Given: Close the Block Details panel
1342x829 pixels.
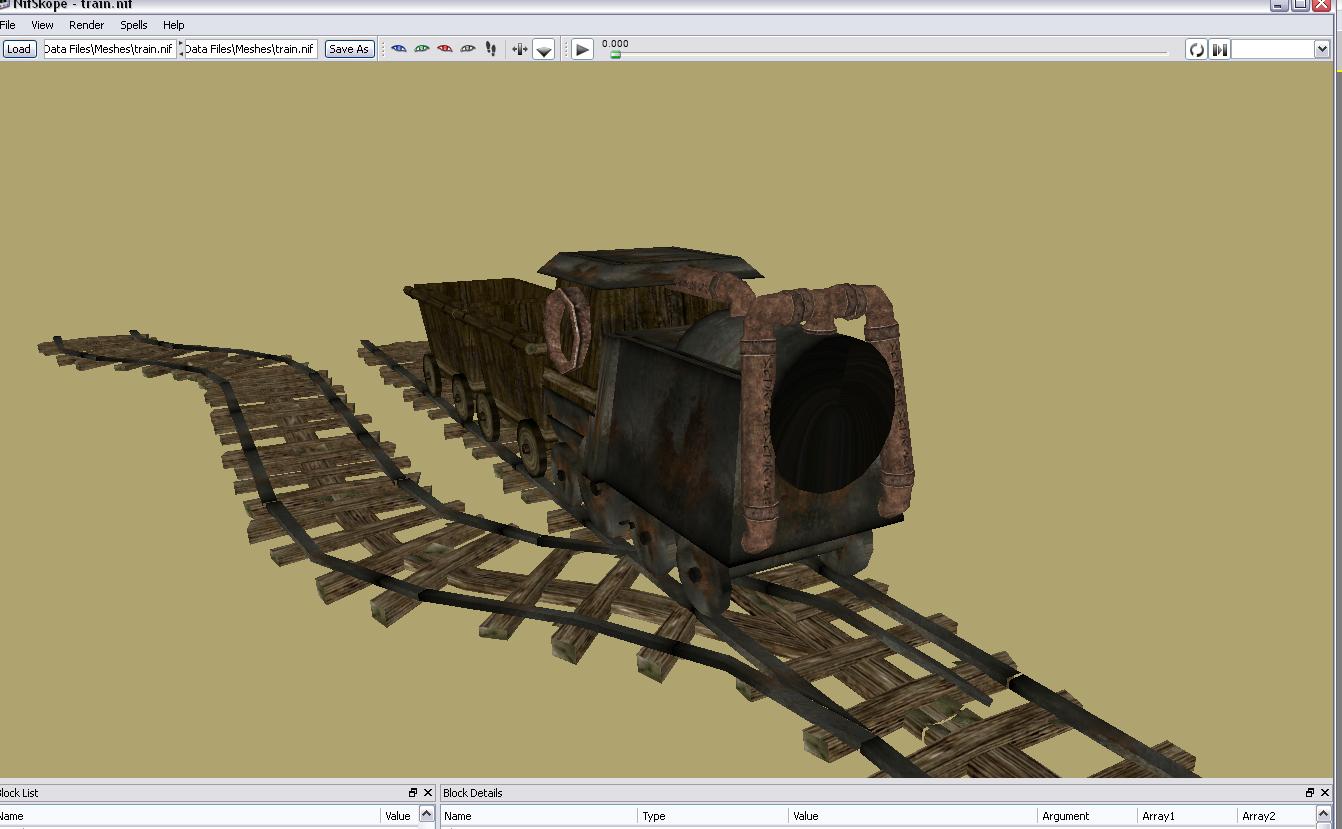Looking at the screenshot, I should [x=1325, y=793].
